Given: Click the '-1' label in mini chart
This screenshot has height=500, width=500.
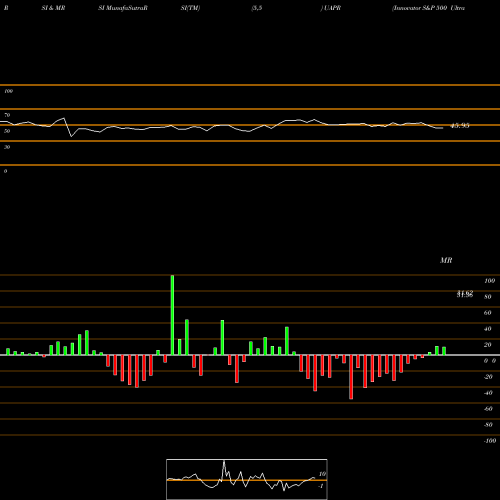Looking at the screenshot, I should (x=321, y=486).
